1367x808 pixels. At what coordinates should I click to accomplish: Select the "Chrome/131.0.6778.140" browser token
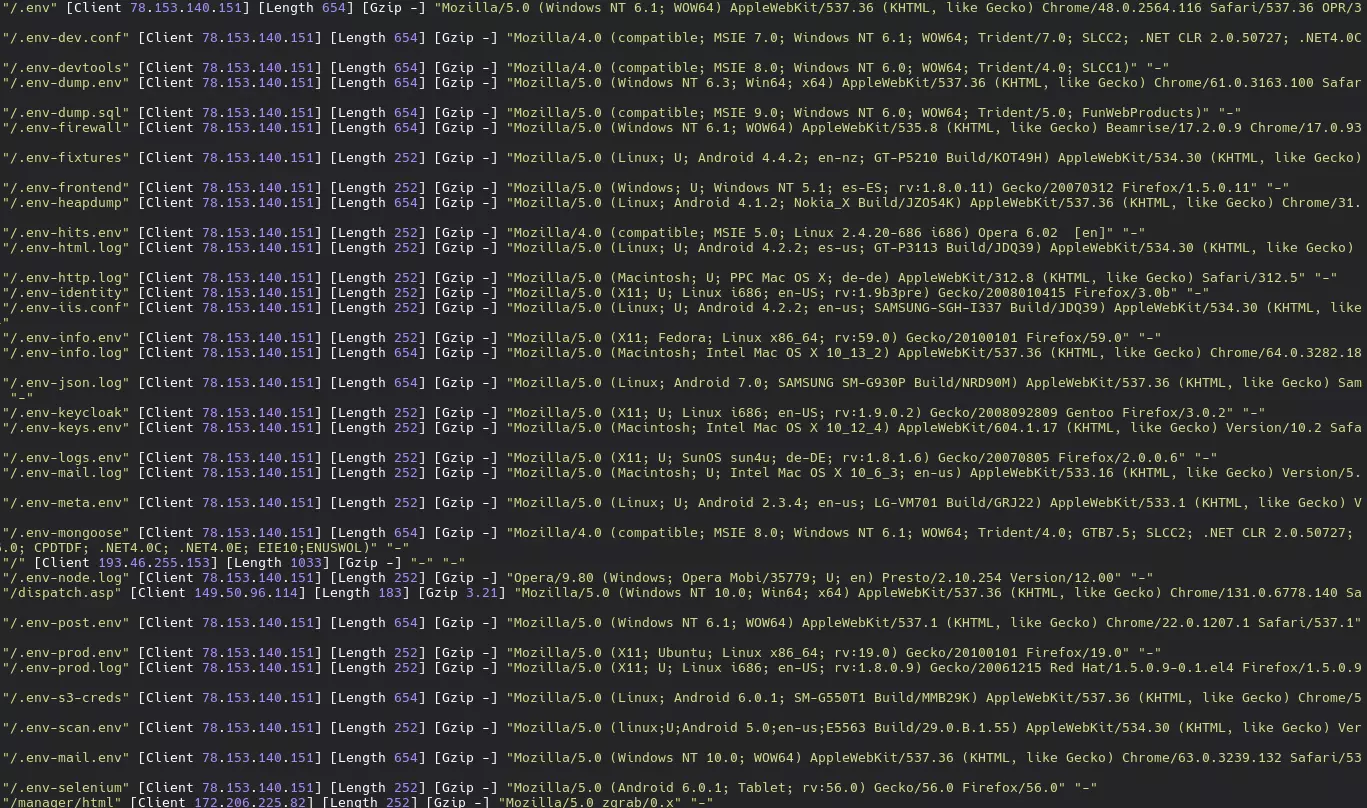(x=1254, y=593)
